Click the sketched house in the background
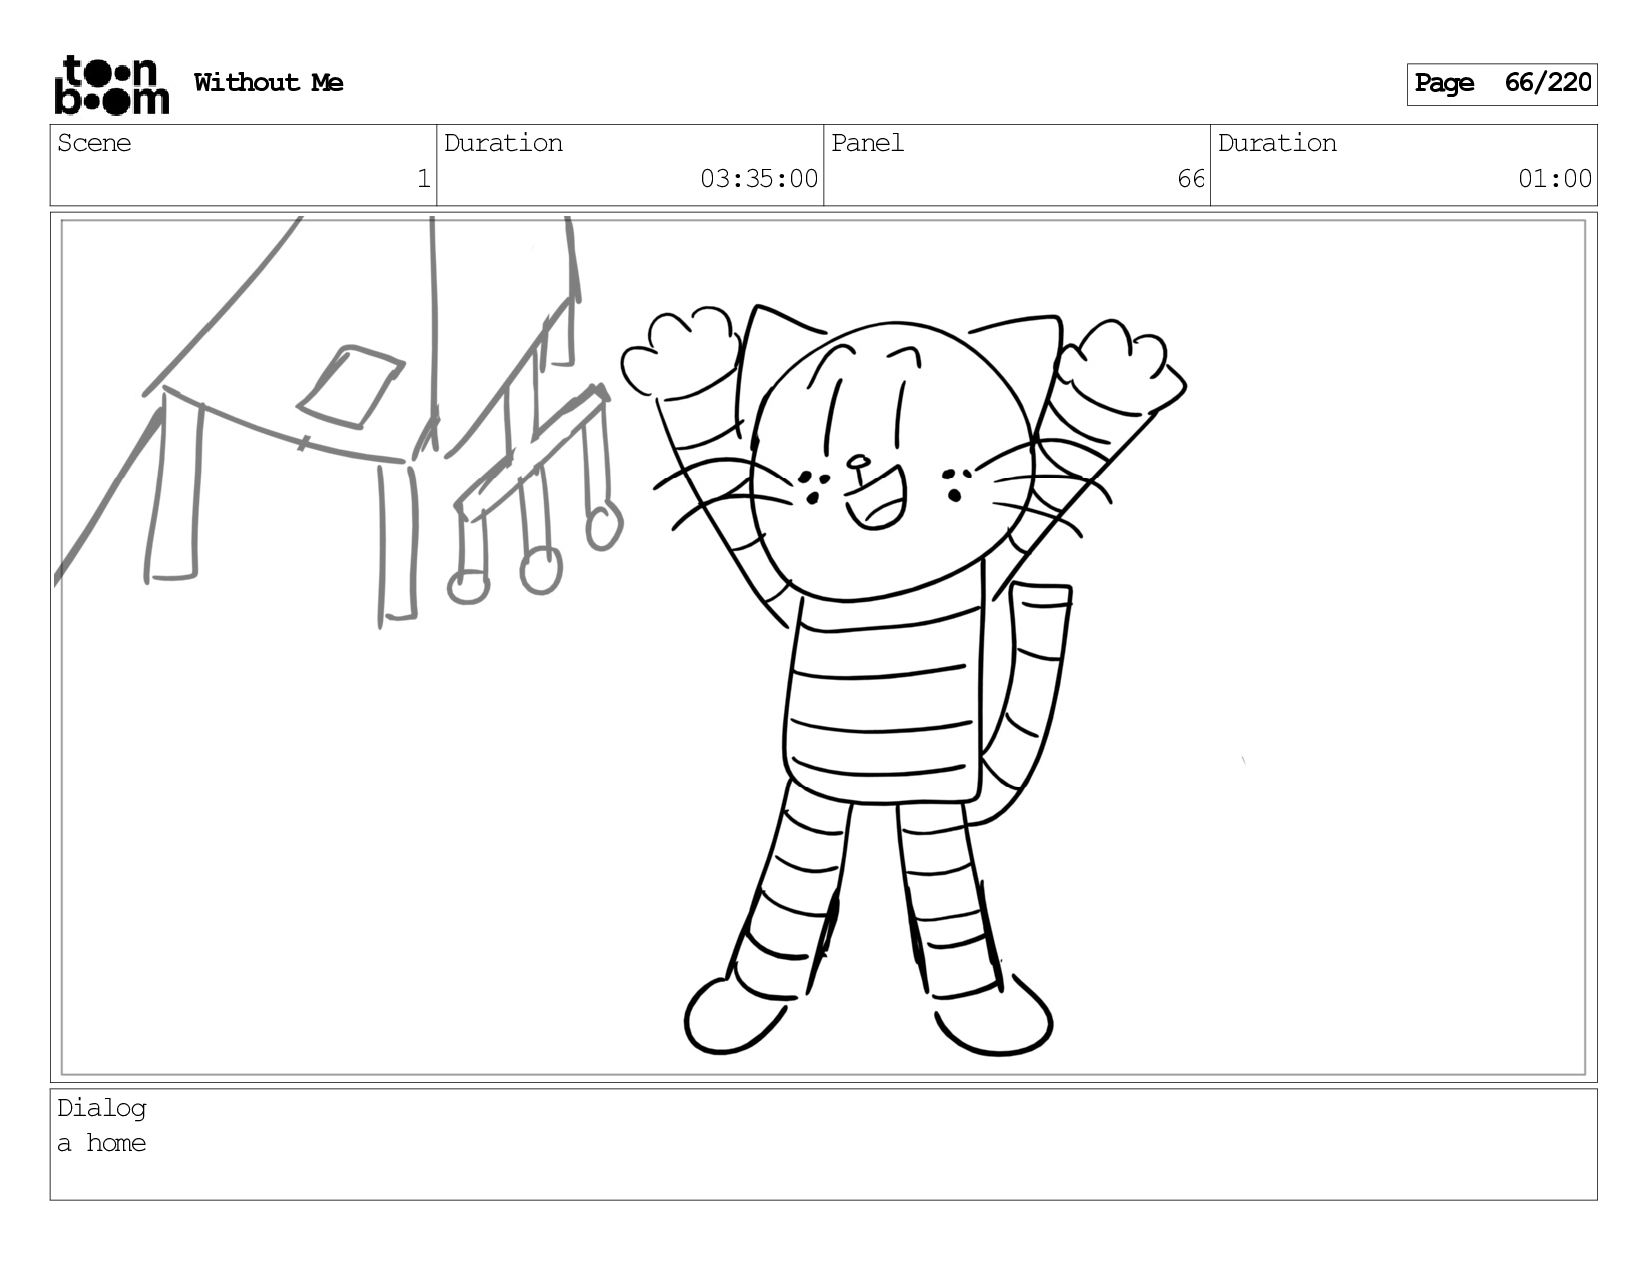 coord(340,420)
